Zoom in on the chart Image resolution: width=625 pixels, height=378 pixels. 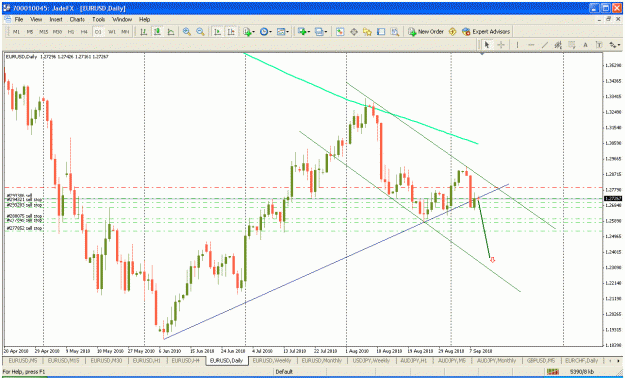pos(187,32)
